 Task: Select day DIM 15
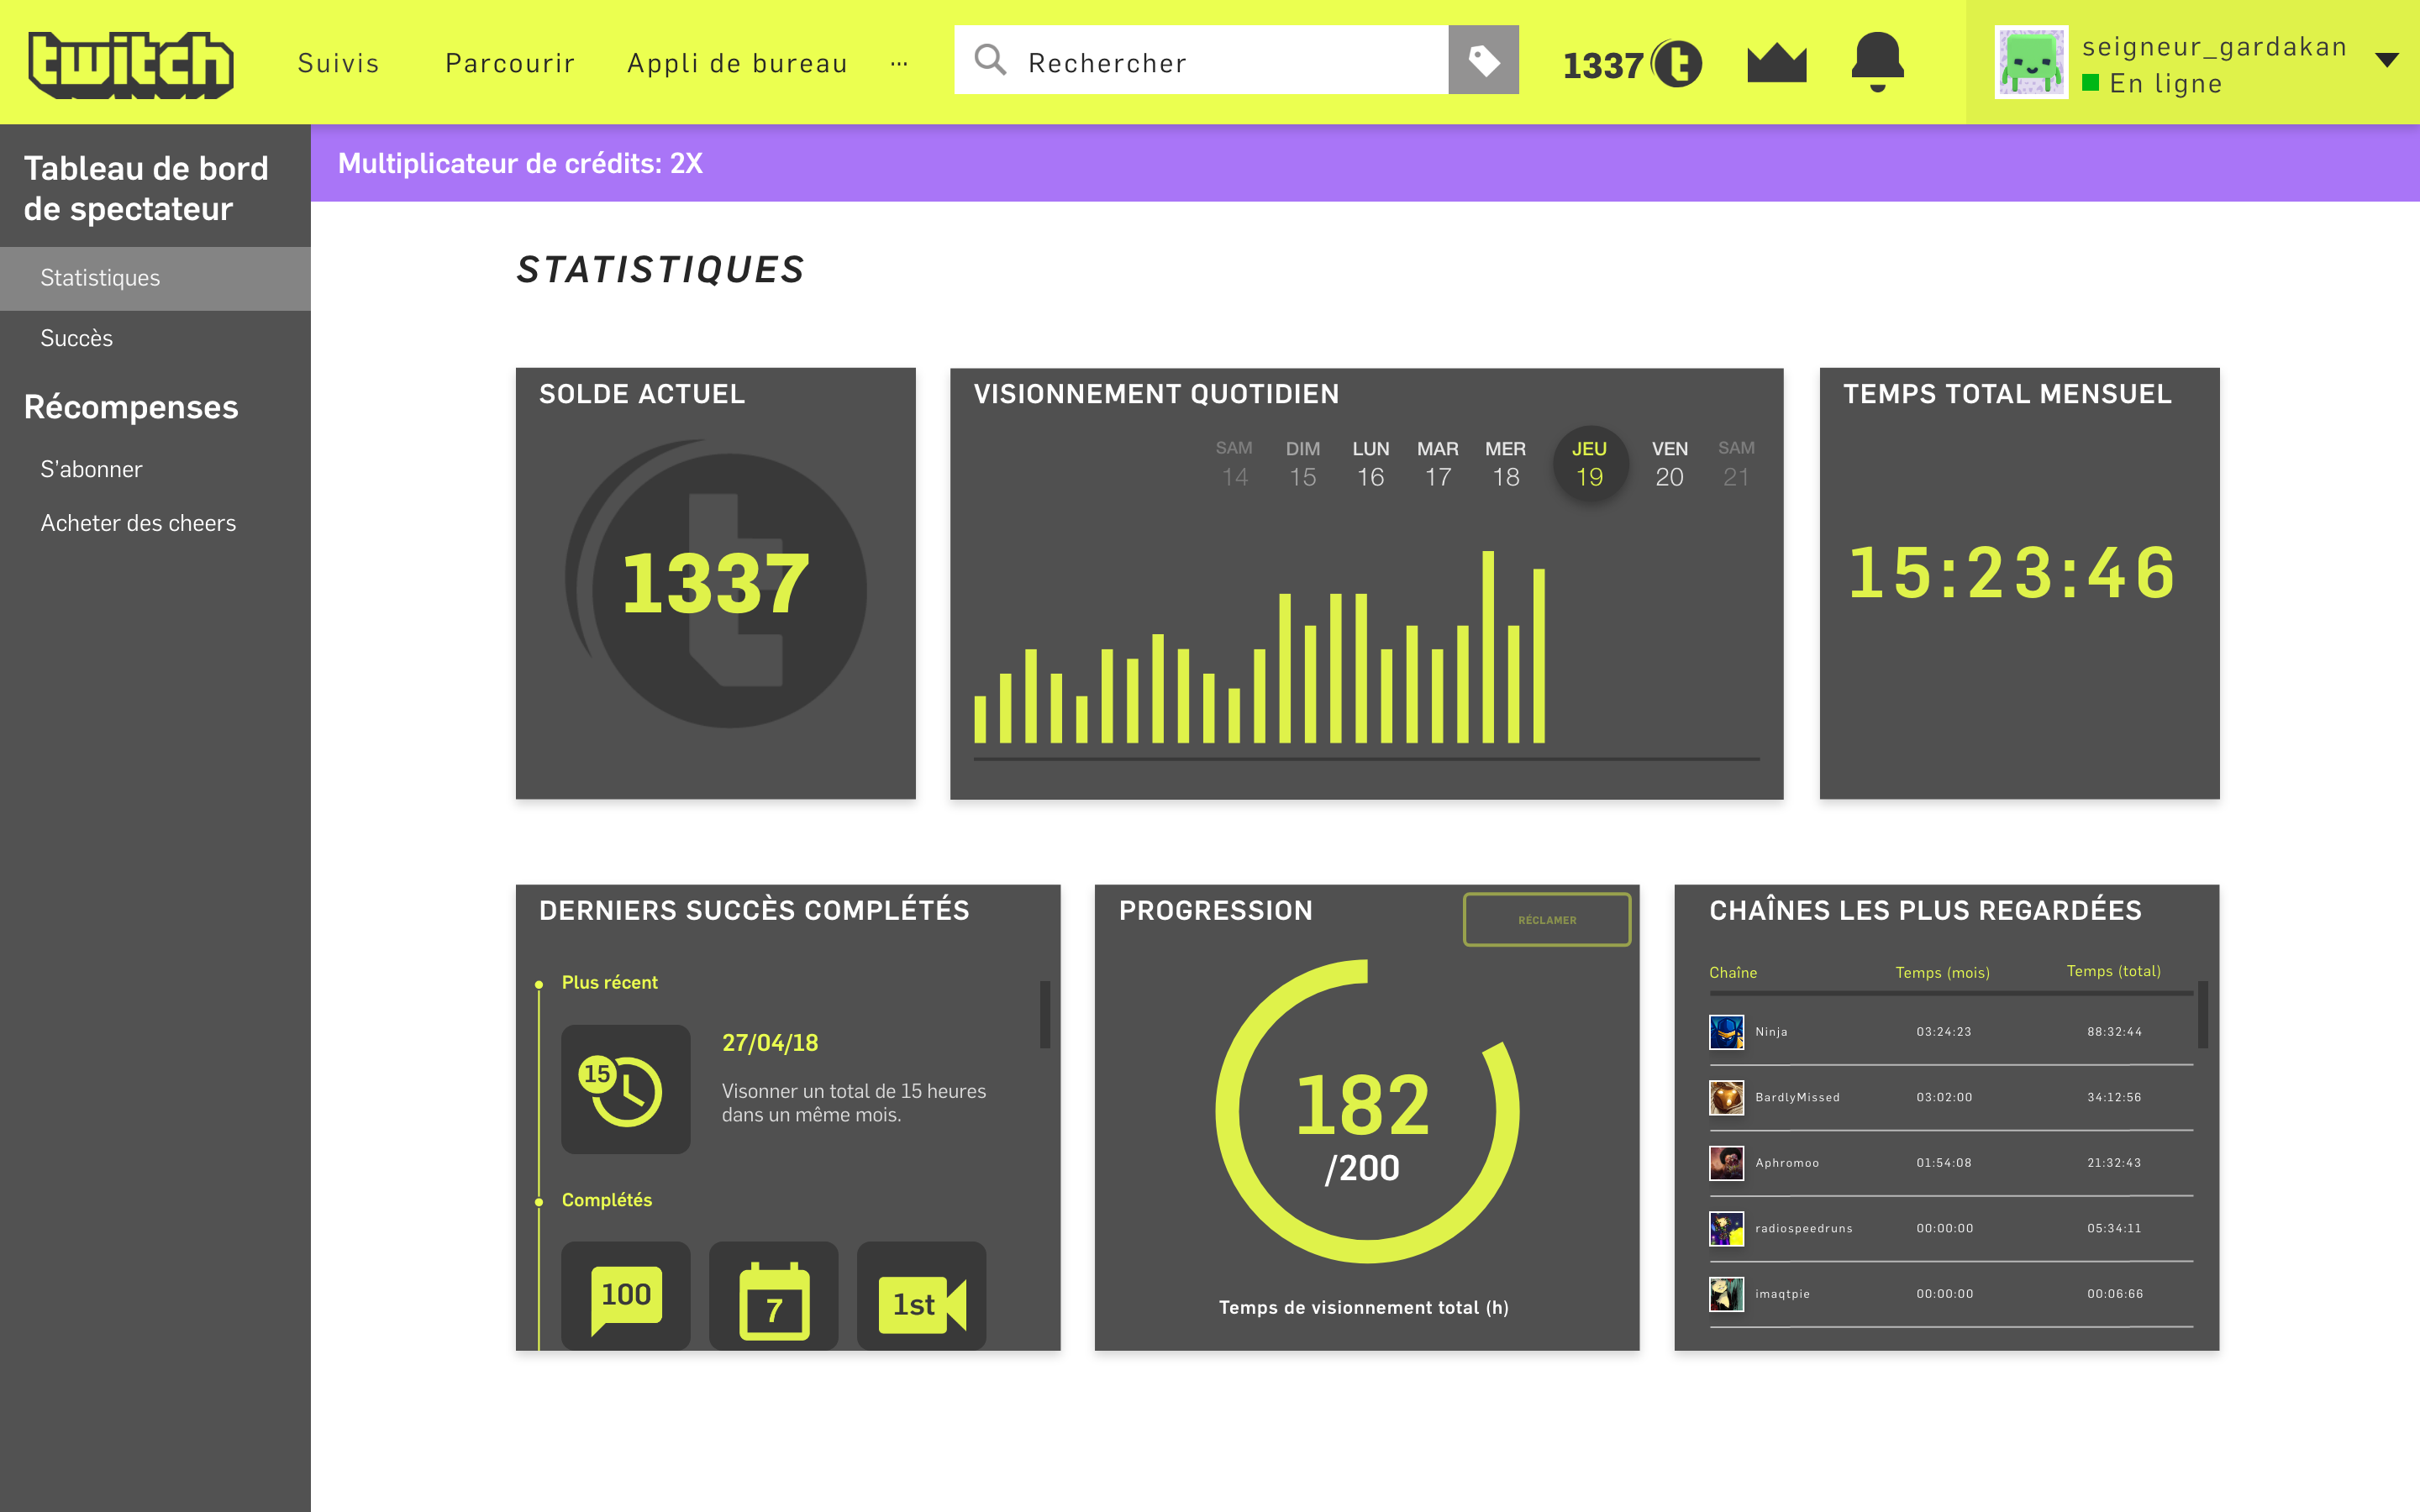(1302, 464)
